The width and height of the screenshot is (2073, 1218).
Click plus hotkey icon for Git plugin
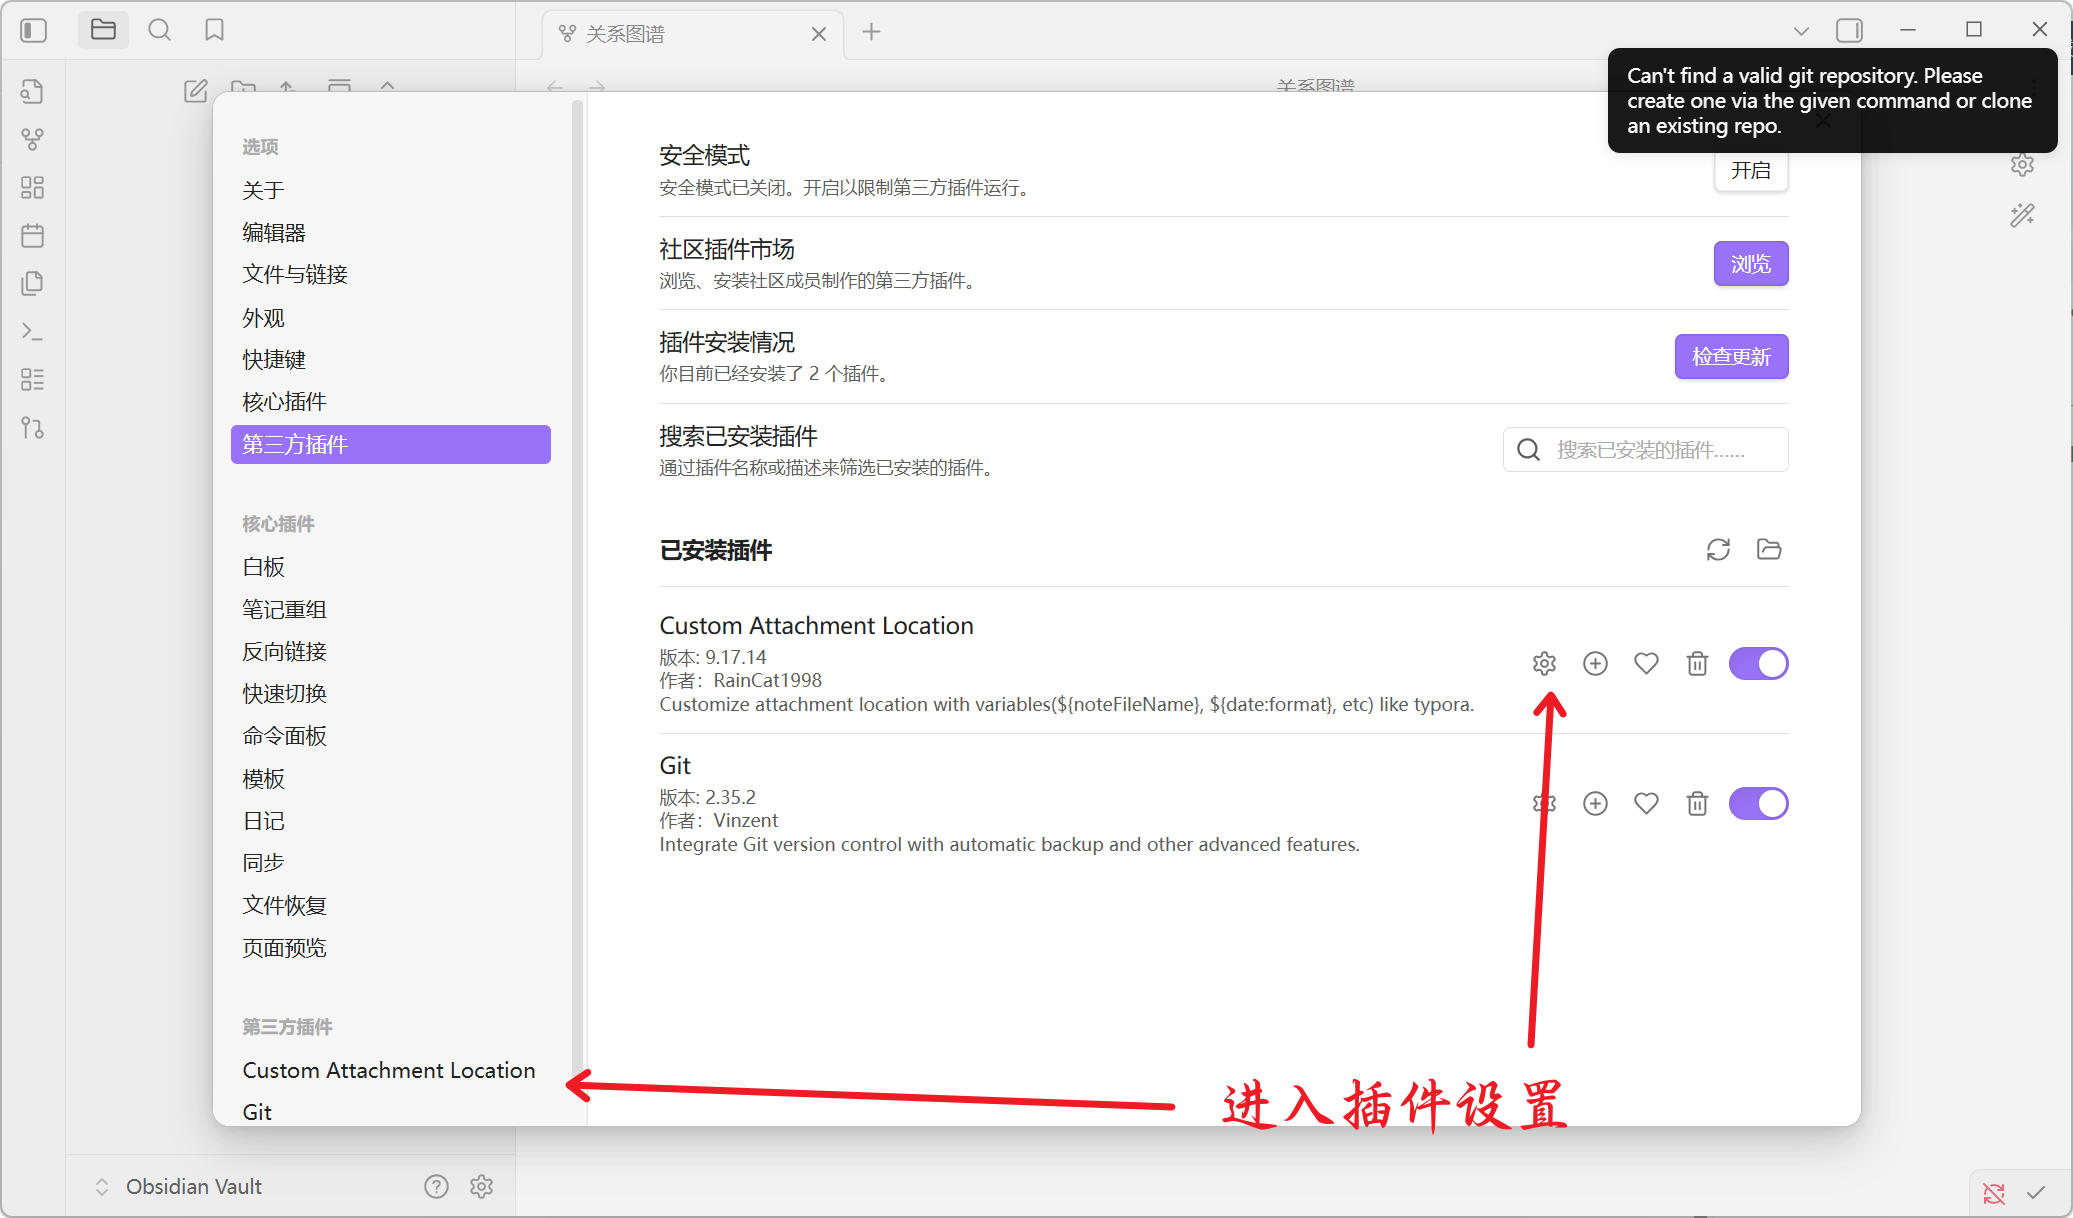tap(1595, 803)
